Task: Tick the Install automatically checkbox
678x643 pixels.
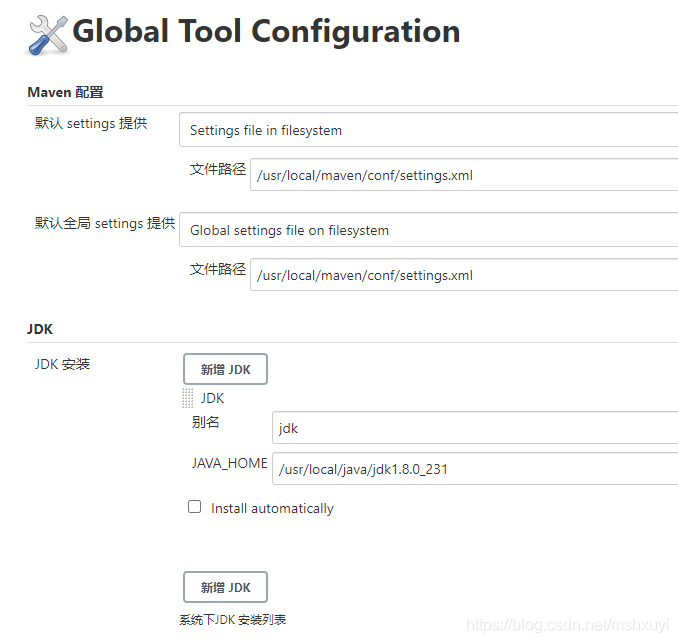Action: click(195, 506)
